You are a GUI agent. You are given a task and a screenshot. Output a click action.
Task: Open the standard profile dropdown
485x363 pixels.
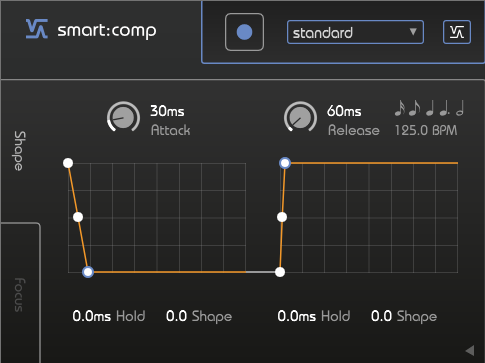pyautogui.click(x=355, y=32)
